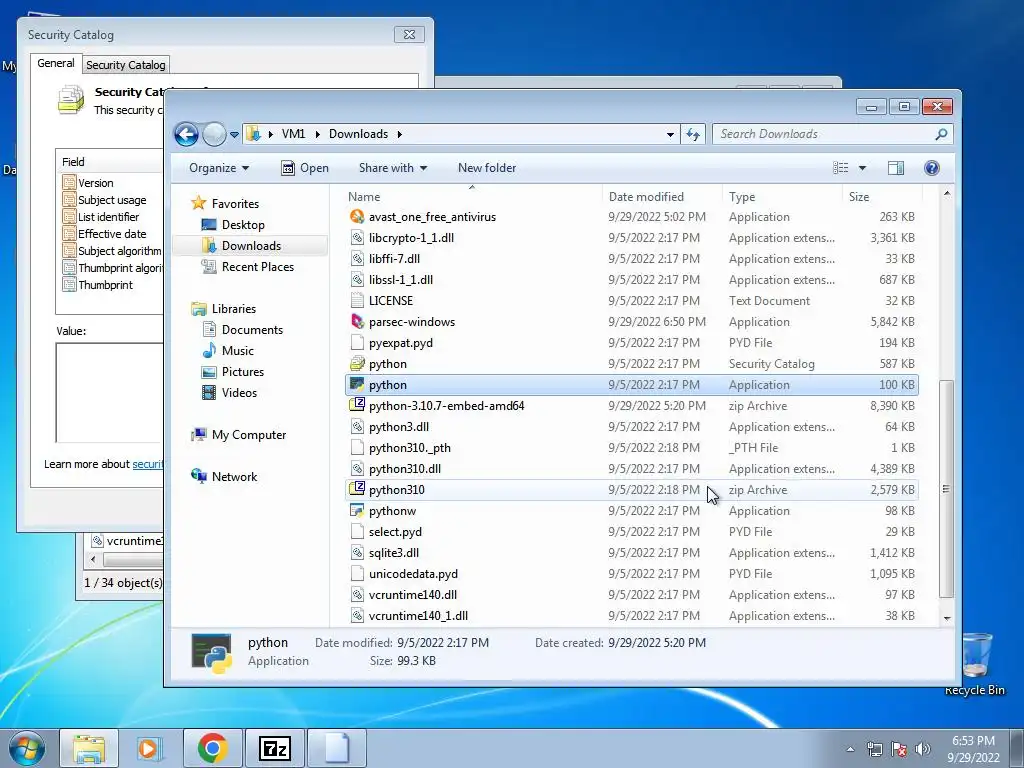Screen dimensions: 1024x768
Task: Click the refresh button beside the address bar
Action: (x=693, y=134)
